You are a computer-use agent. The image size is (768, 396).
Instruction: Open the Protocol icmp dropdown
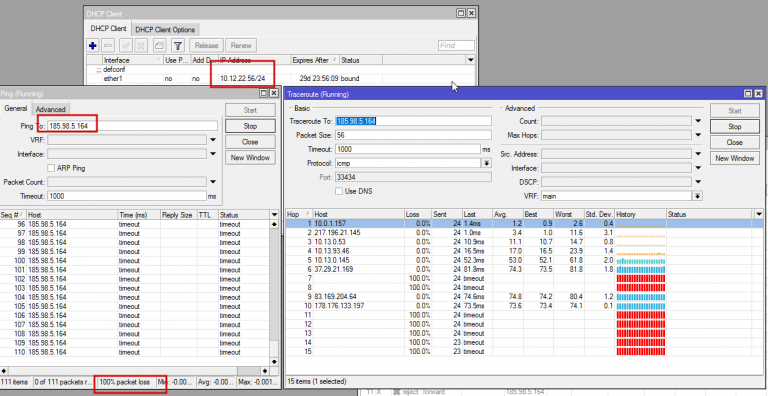(487, 163)
